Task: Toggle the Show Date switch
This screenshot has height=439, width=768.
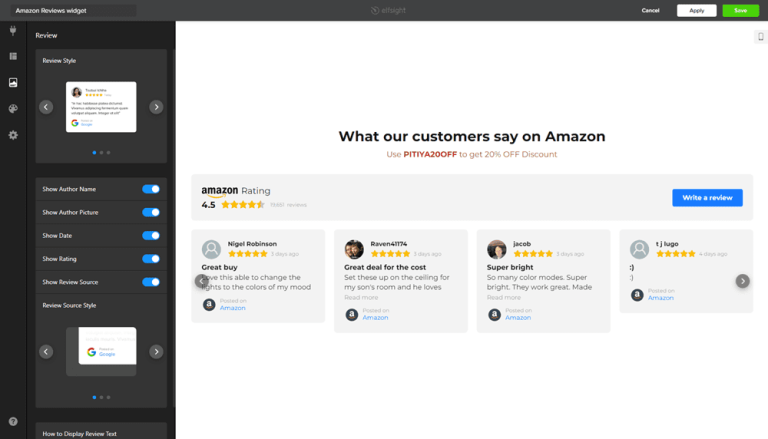Action: [x=150, y=236]
